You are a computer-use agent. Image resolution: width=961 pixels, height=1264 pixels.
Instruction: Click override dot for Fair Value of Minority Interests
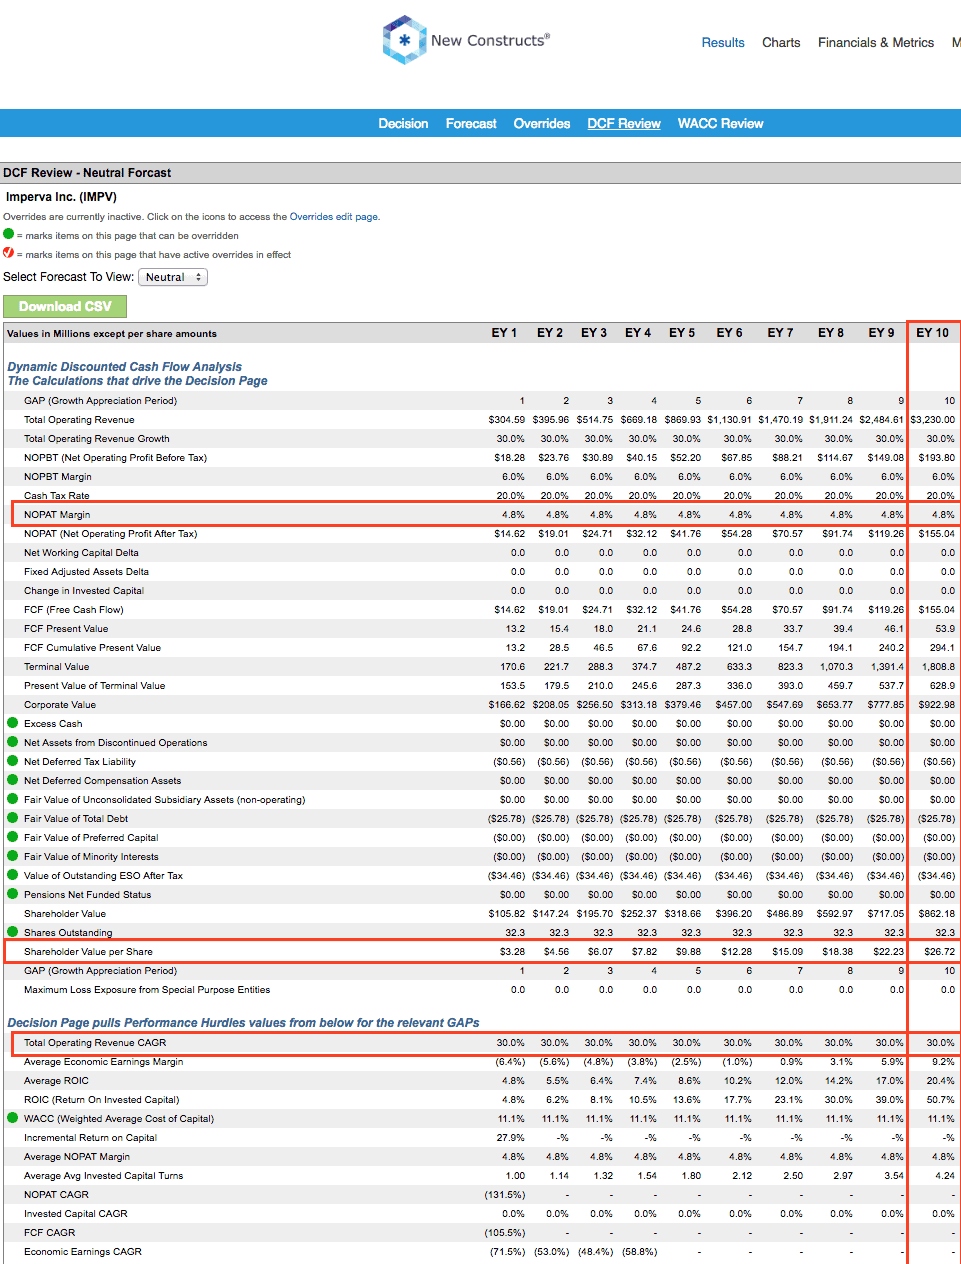pos(13,855)
